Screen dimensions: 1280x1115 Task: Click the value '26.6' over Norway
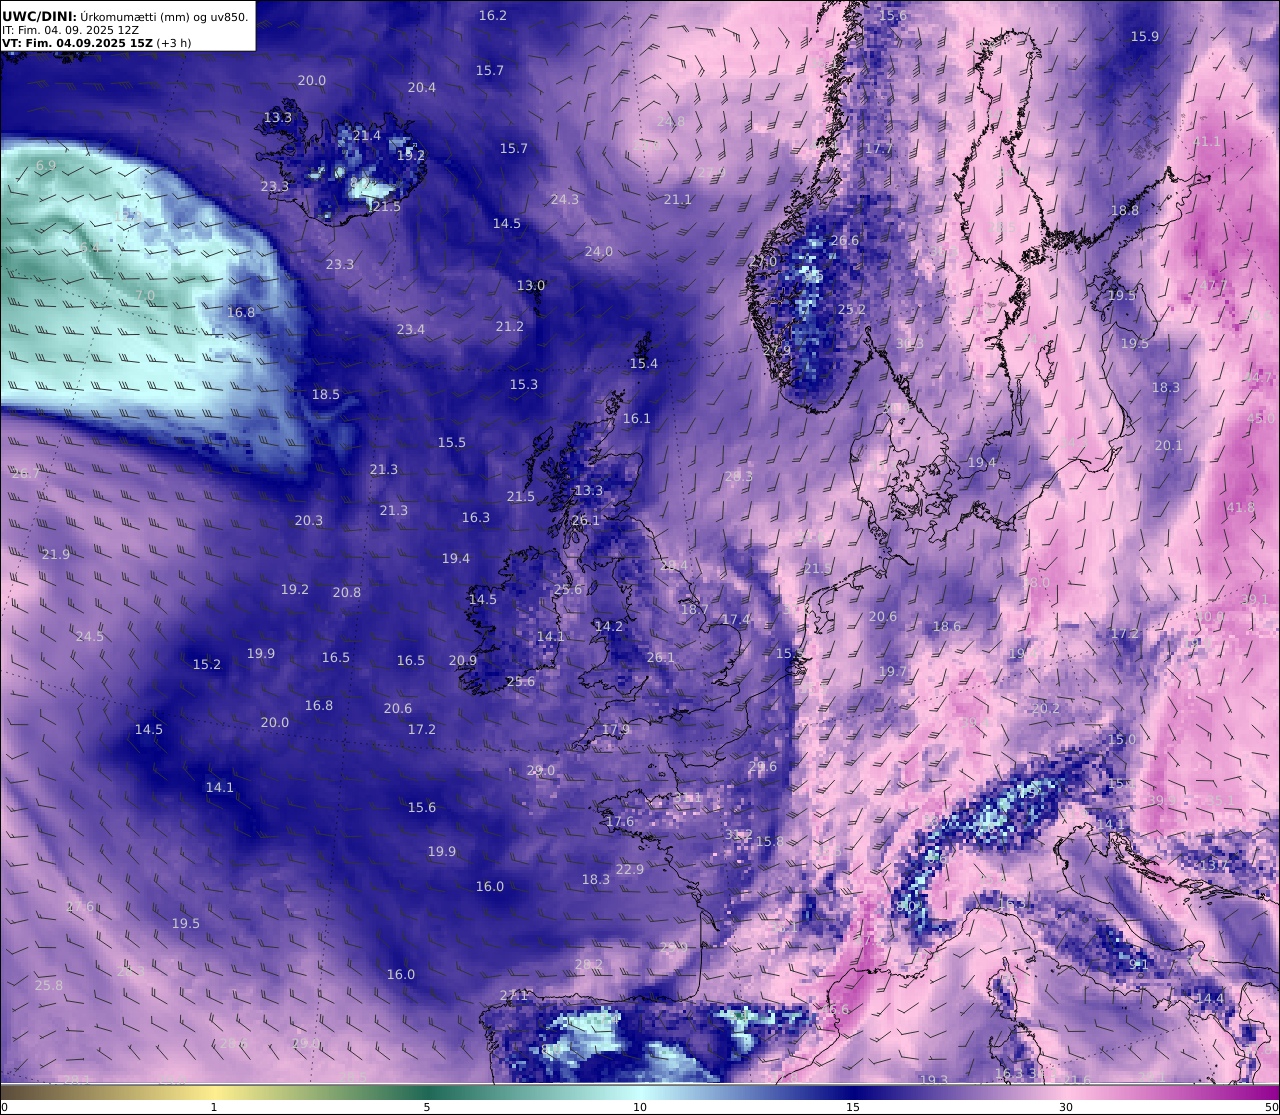click(x=845, y=240)
